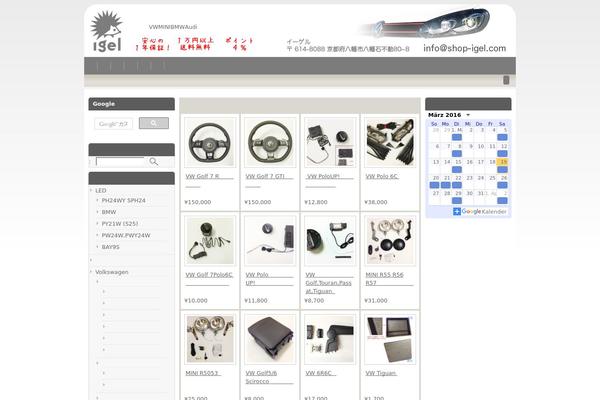
Task: Focus the Google custom search field
Action: 114,124
